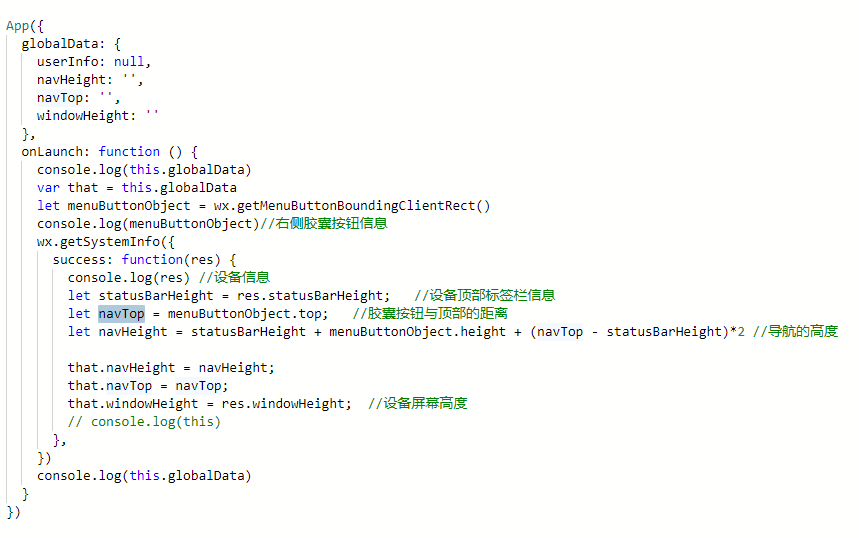The width and height of the screenshot is (859, 538).
Task: Click the last console.log(this.globalData) statement
Action: (x=144, y=476)
